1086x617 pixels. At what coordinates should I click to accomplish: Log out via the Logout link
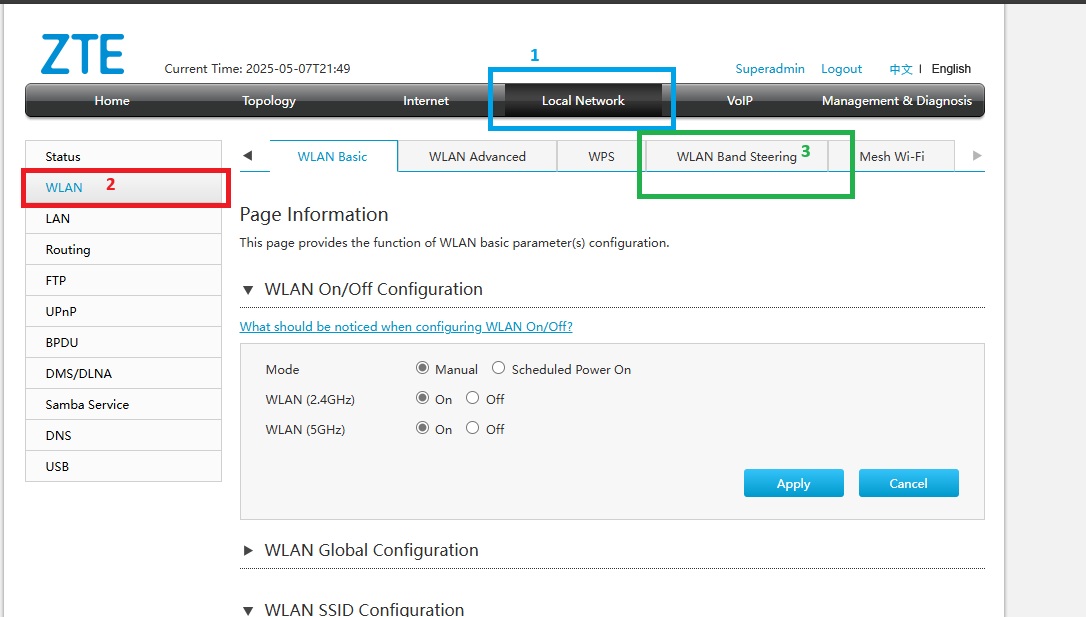pyautogui.click(x=841, y=69)
